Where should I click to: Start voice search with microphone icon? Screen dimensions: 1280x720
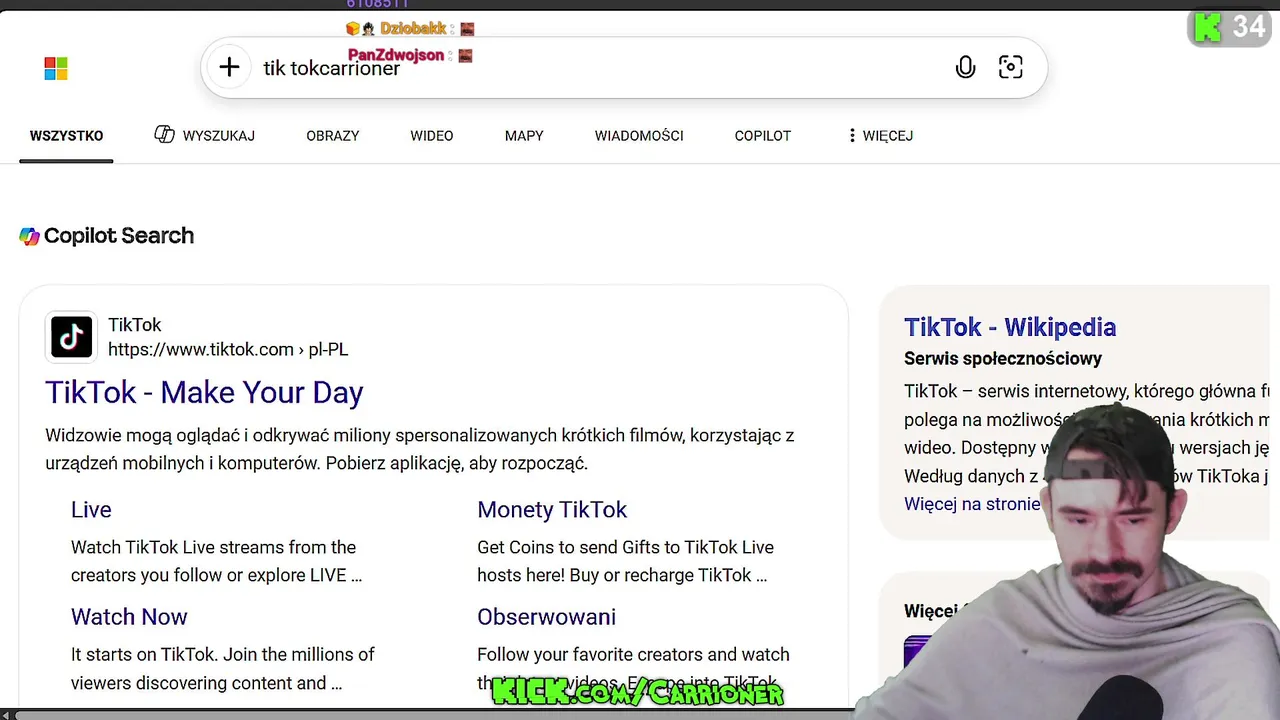pyautogui.click(x=965, y=67)
